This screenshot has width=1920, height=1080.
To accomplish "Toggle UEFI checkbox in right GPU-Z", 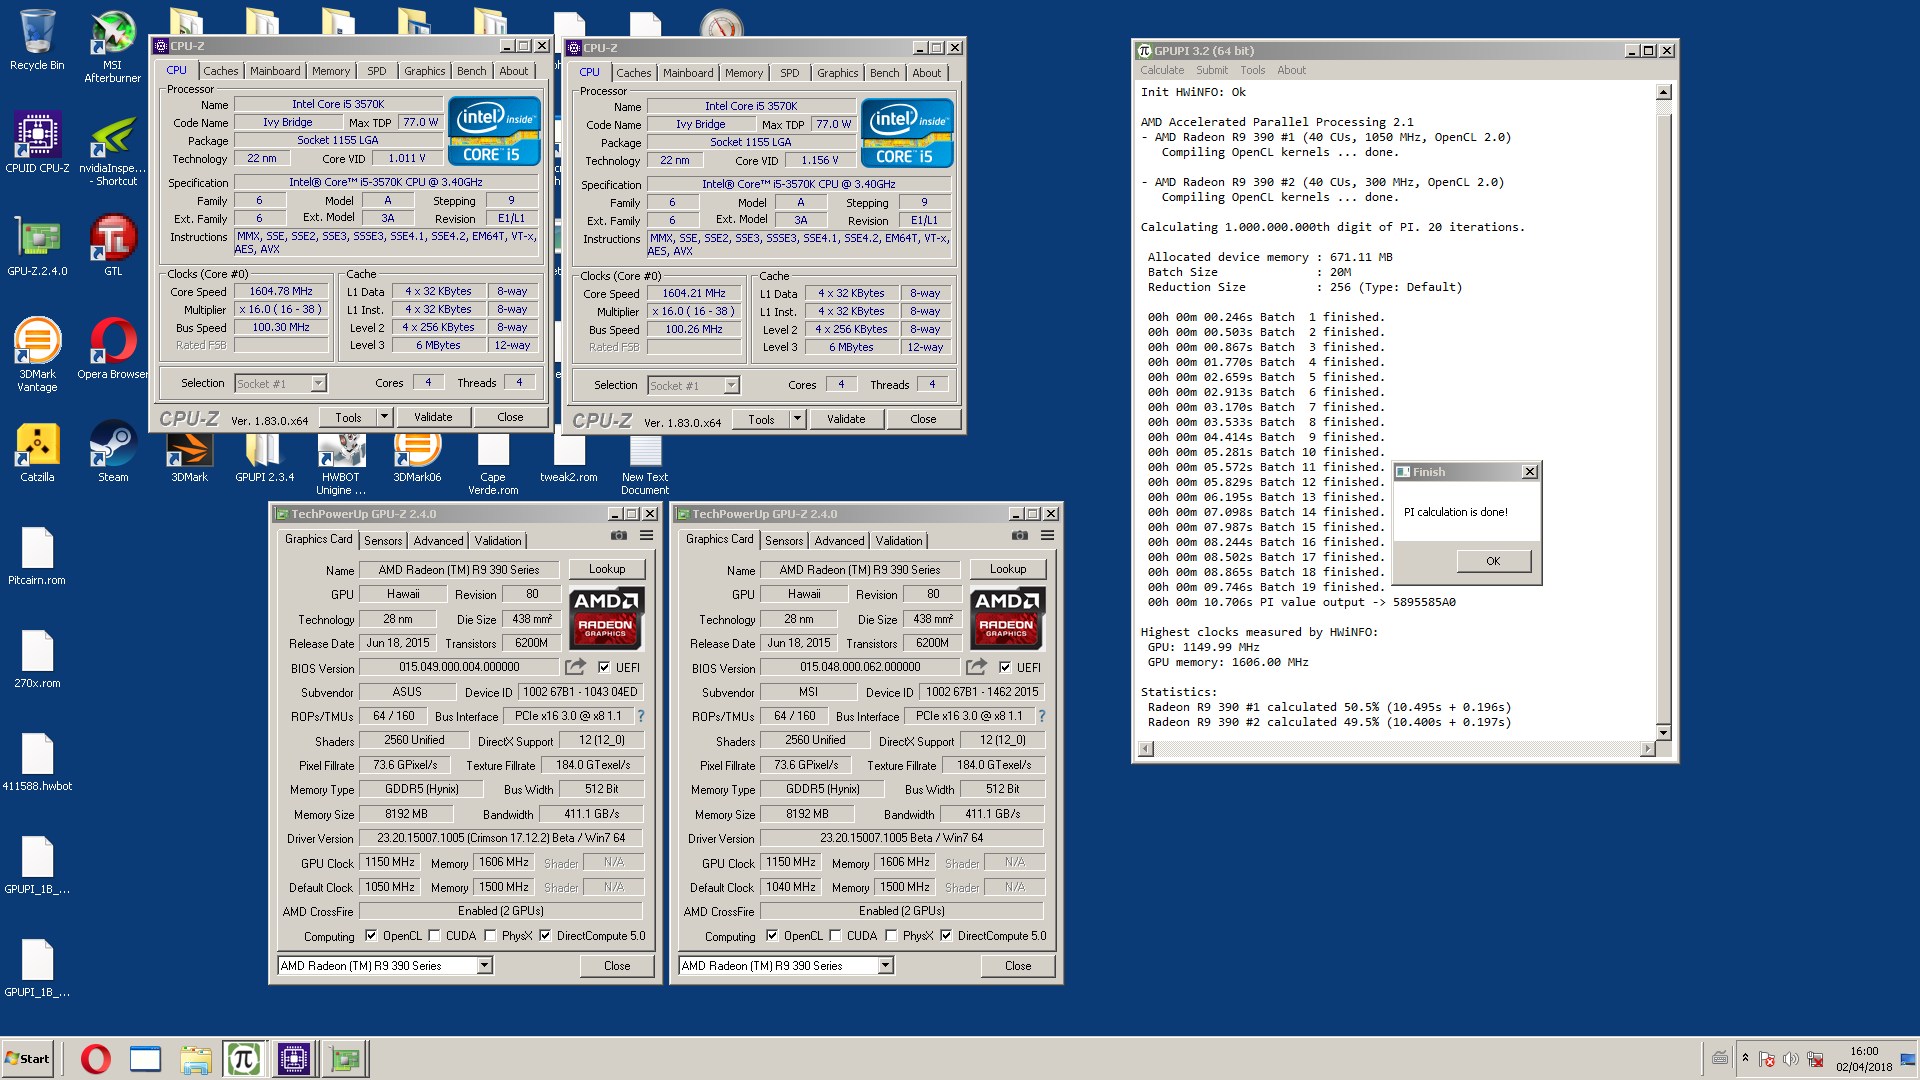I will click(x=1005, y=667).
